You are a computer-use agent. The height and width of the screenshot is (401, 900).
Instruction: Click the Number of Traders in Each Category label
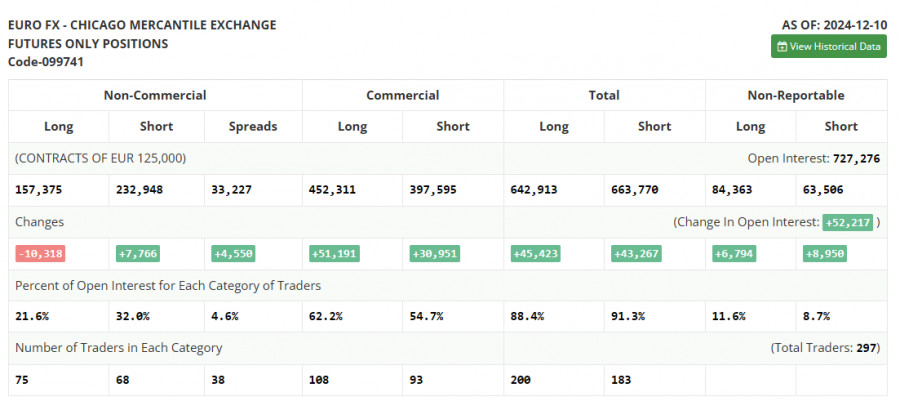(118, 348)
